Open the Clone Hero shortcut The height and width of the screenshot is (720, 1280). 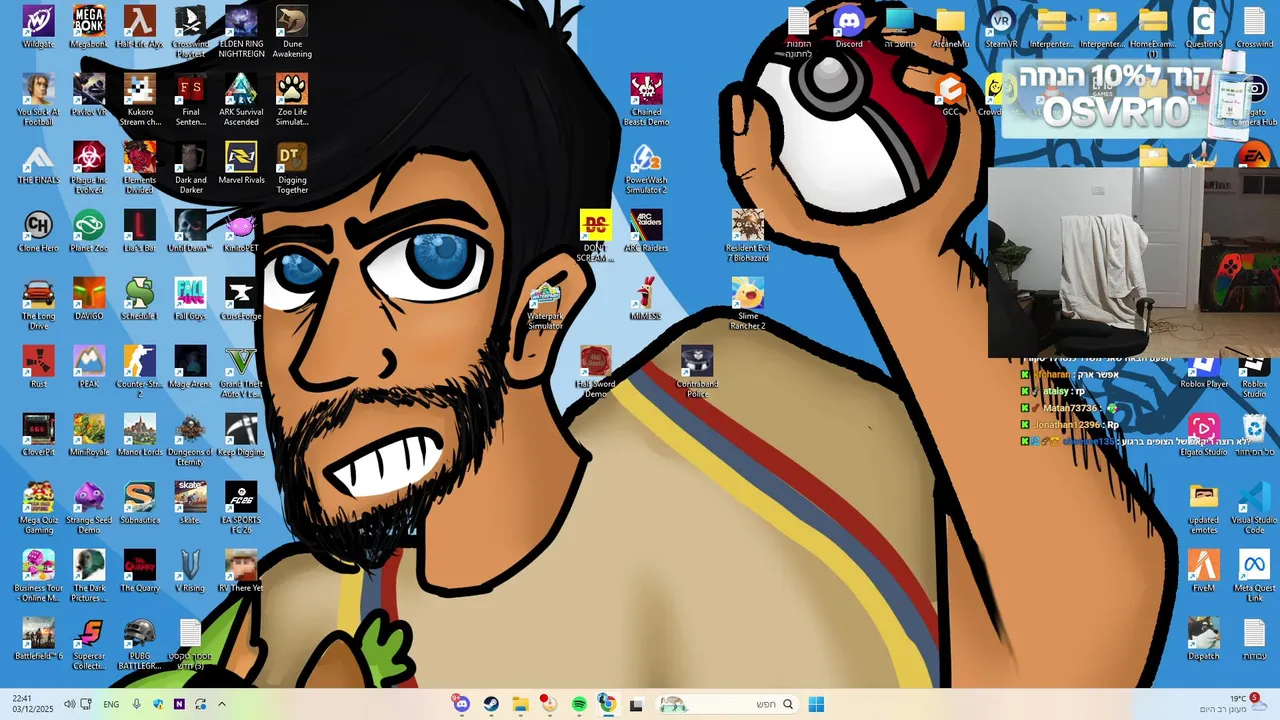(x=38, y=232)
